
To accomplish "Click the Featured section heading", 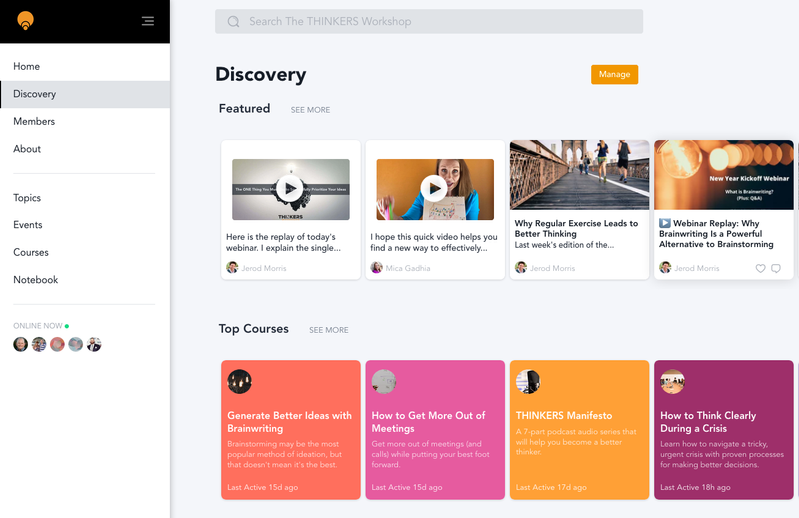I will [245, 108].
